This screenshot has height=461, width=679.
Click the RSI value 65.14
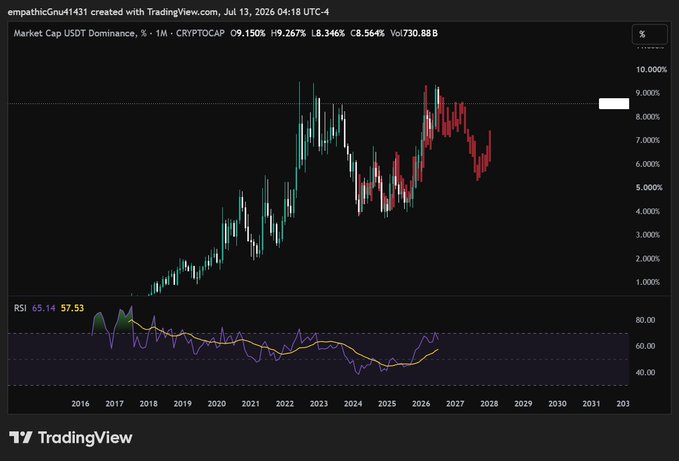44,308
